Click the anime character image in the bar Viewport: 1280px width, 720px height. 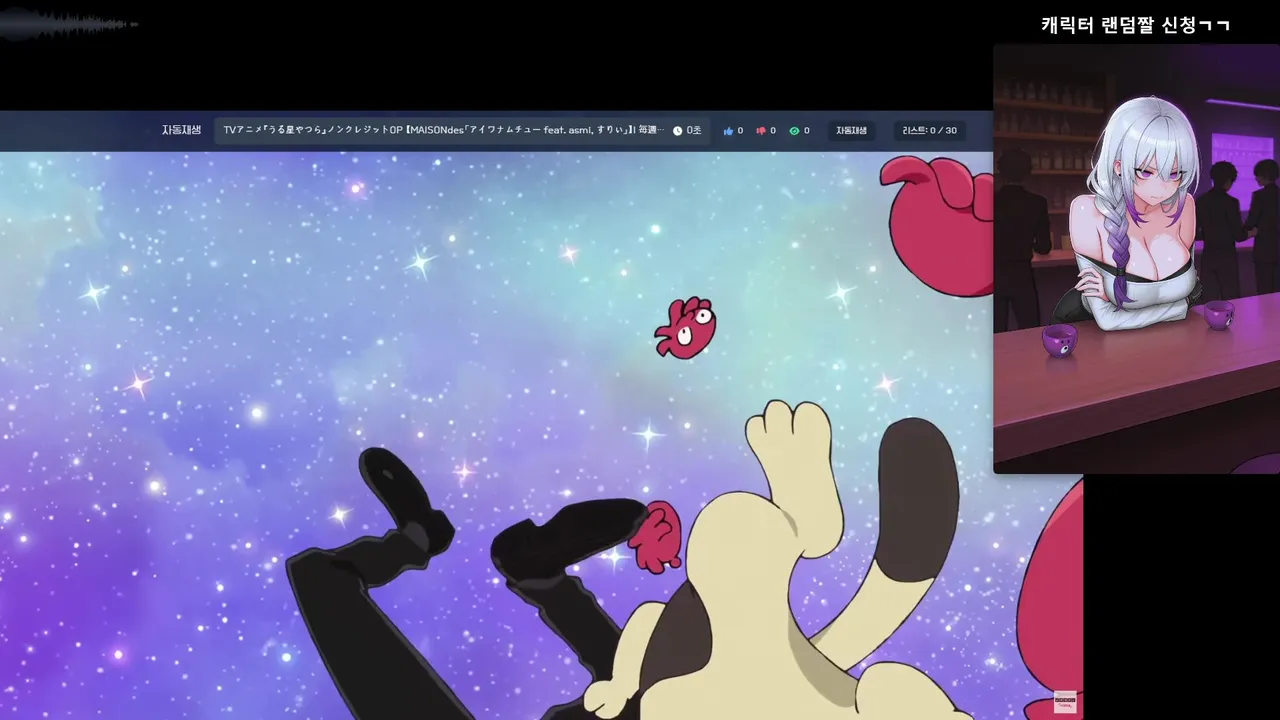[x=1136, y=259]
